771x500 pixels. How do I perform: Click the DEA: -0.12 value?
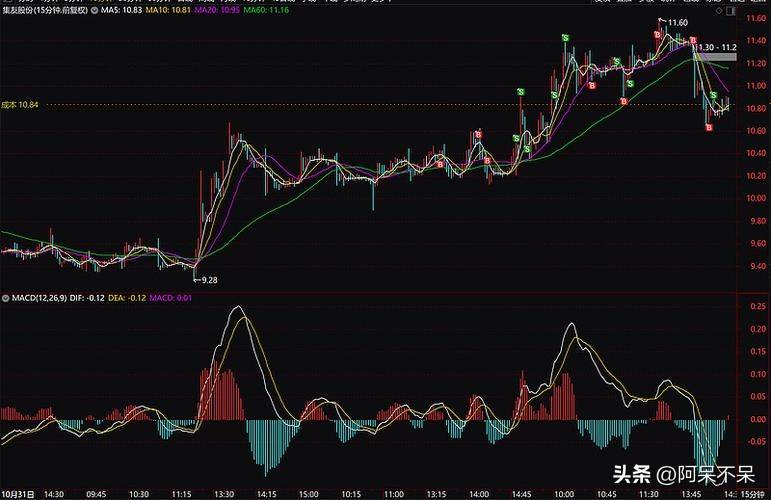[x=127, y=298]
